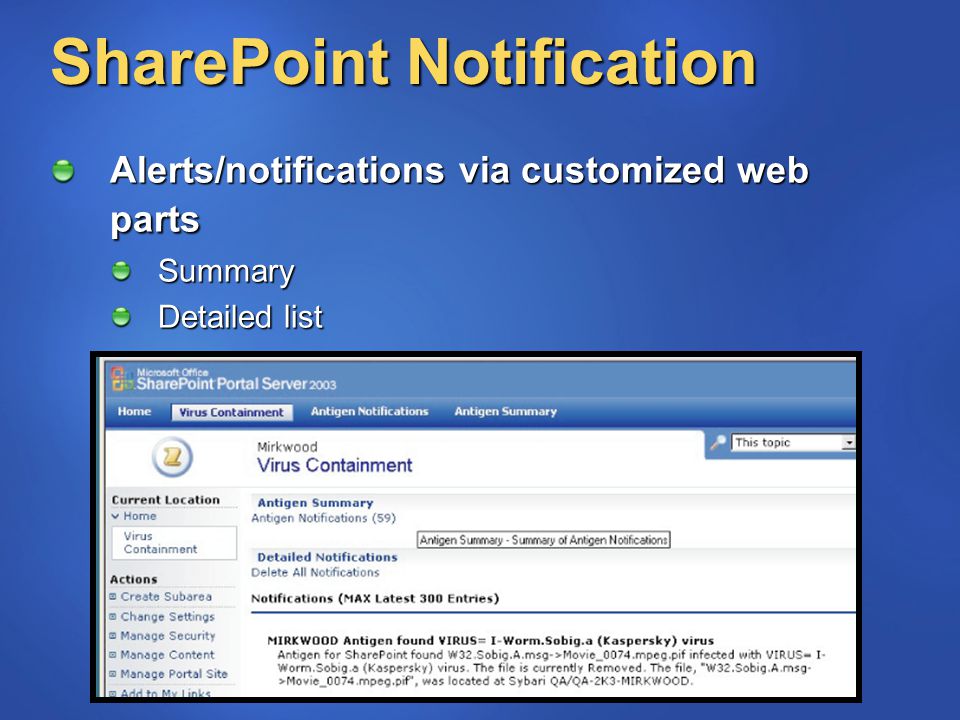Click the Antigen Summary tooltip box
Viewport: 960px width, 720px height.
tap(544, 540)
